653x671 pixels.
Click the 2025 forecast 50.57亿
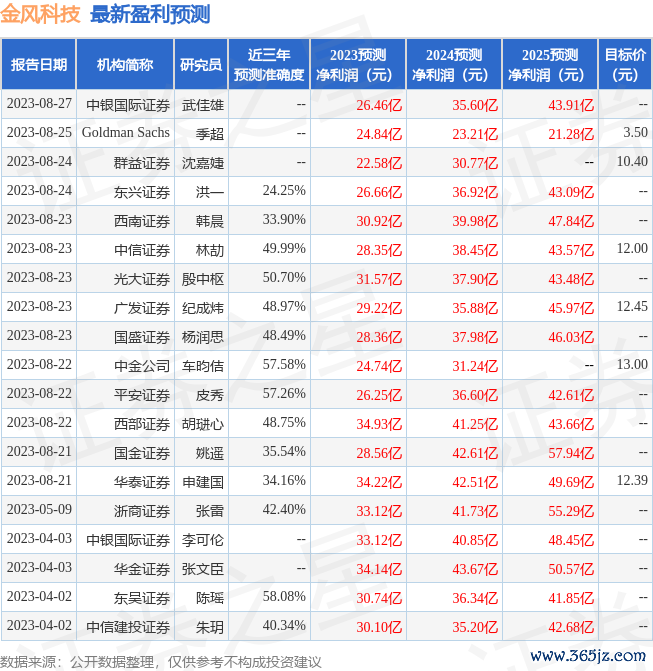pyautogui.click(x=571, y=569)
